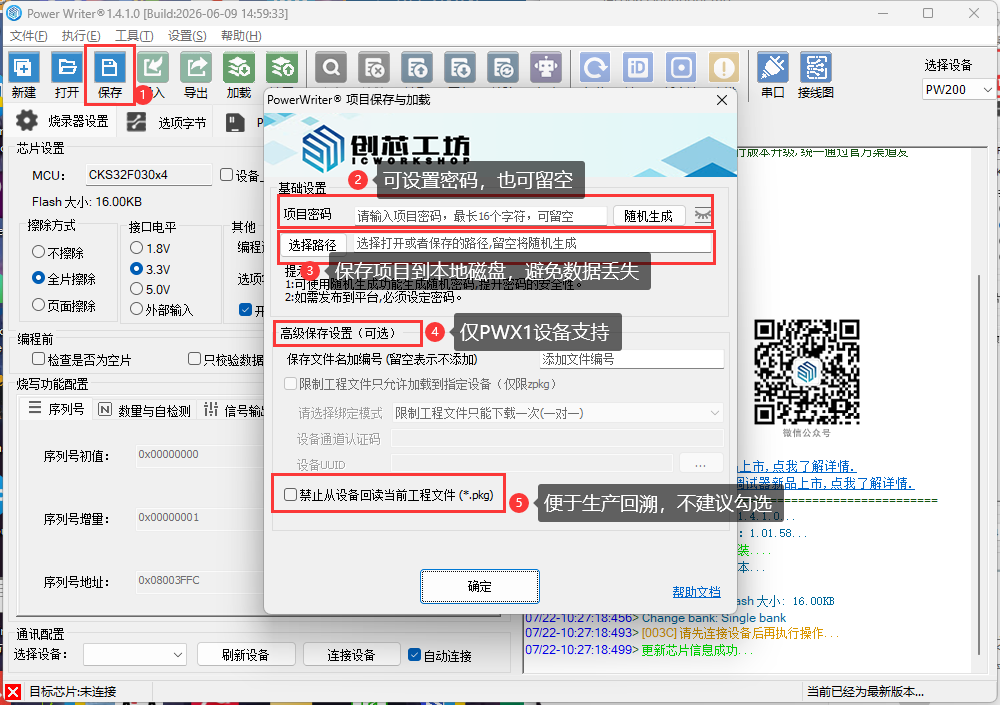Viewport: 1000px width, 705px height.
Task: Open the 请选择绑定模式 dropdown
Action: pyautogui.click(x=557, y=413)
